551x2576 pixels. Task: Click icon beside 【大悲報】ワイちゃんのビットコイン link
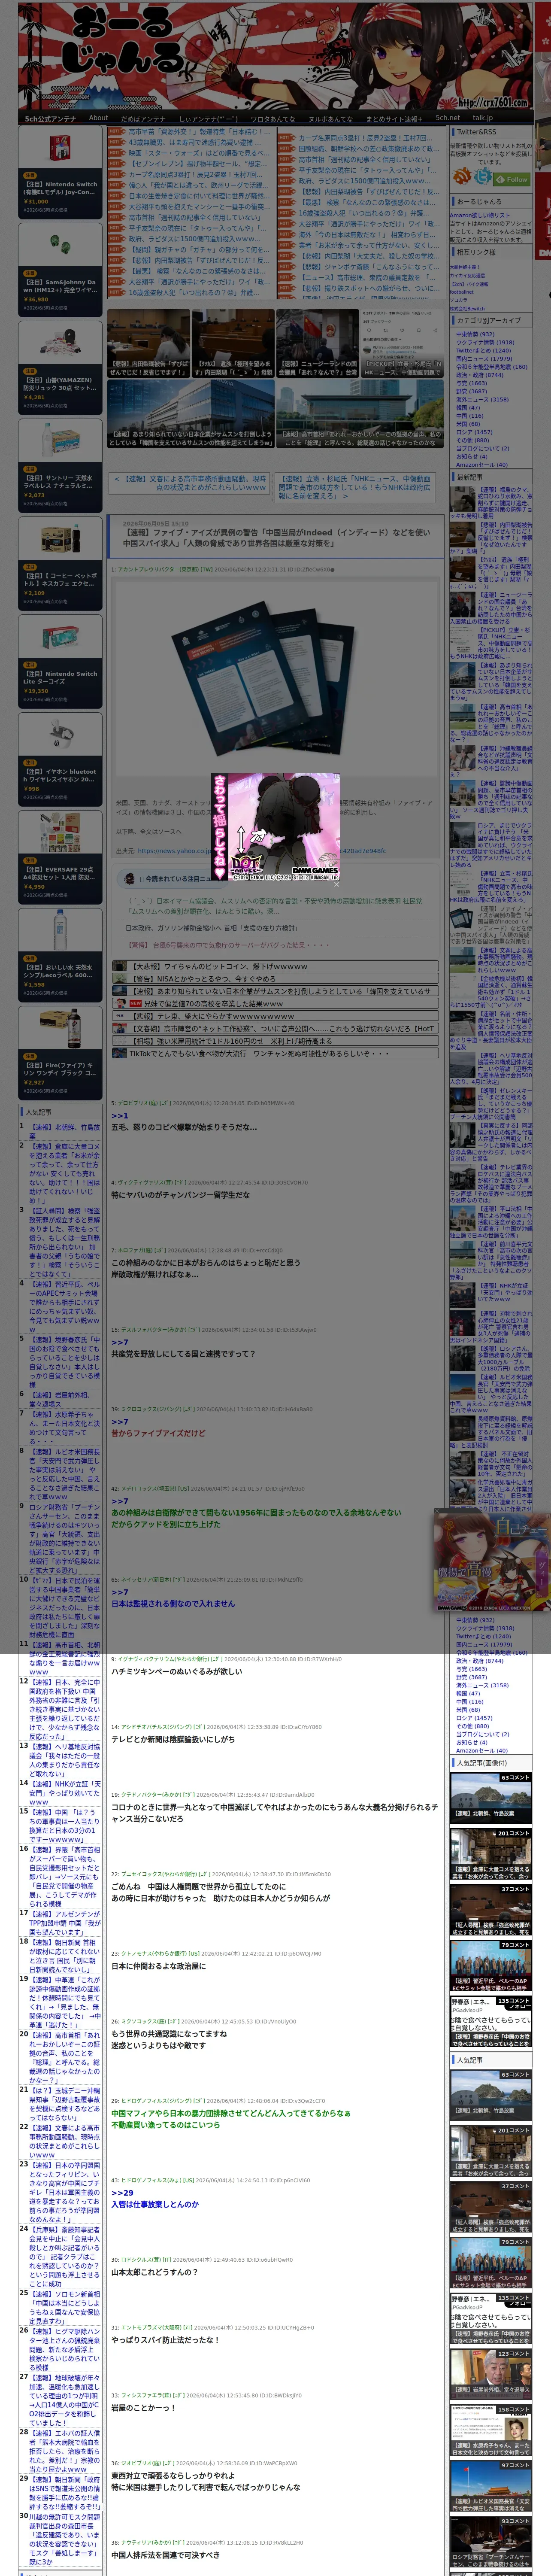click(119, 967)
